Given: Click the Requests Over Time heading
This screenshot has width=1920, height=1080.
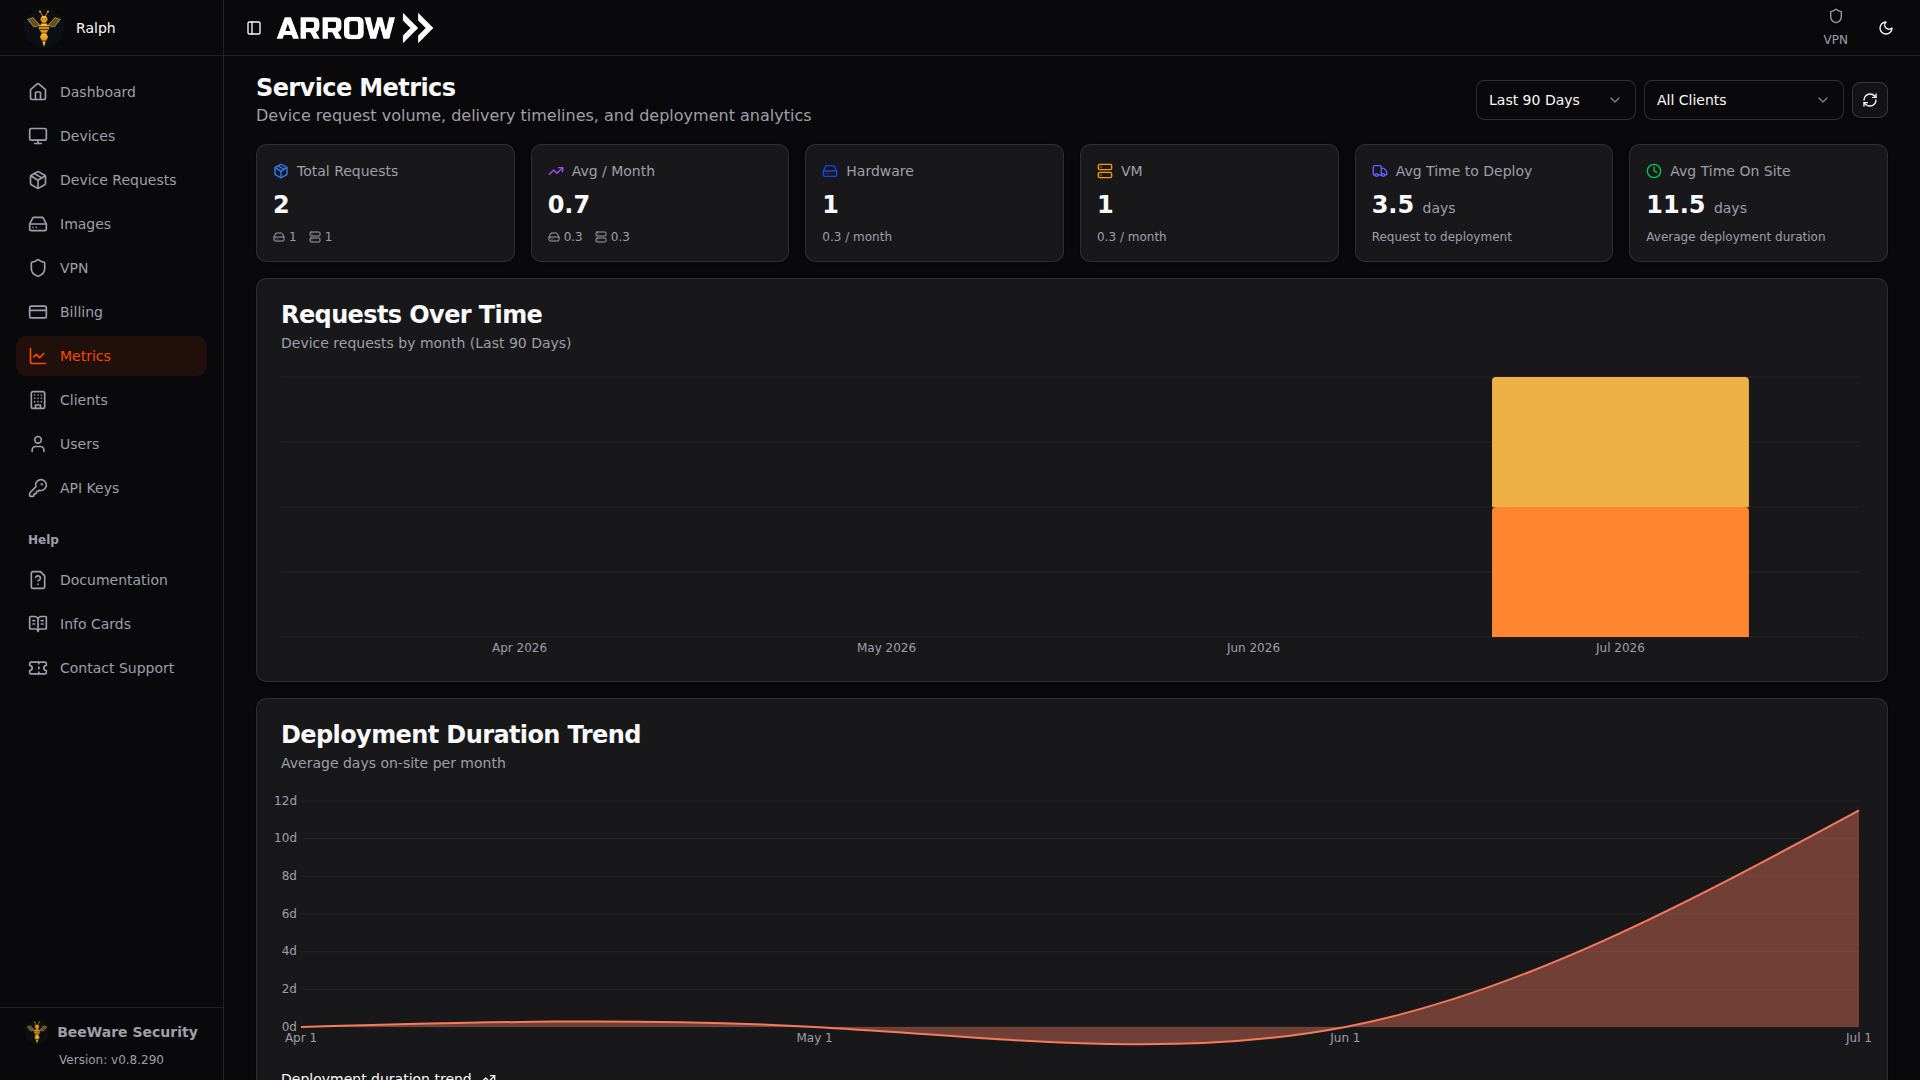Looking at the screenshot, I should pyautogui.click(x=411, y=314).
